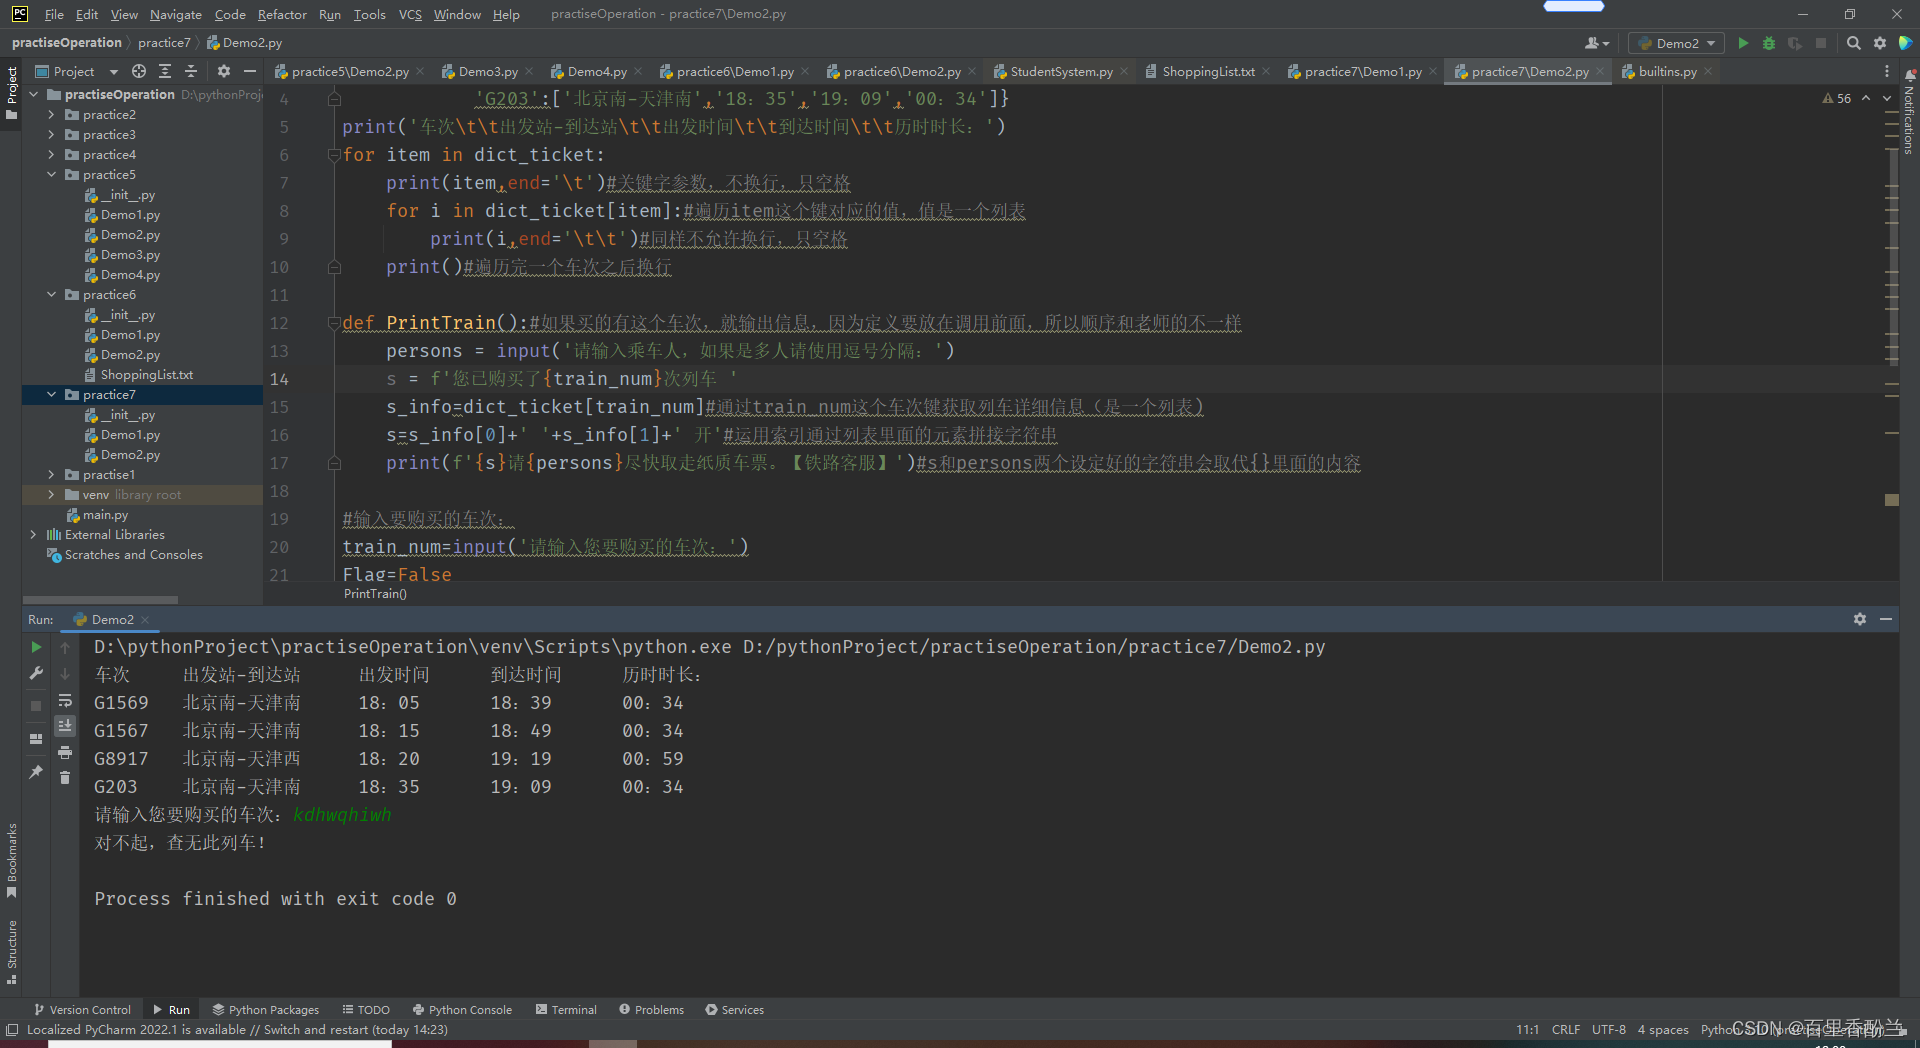Collapse practice5 folder
1920x1048 pixels.
(x=52, y=175)
